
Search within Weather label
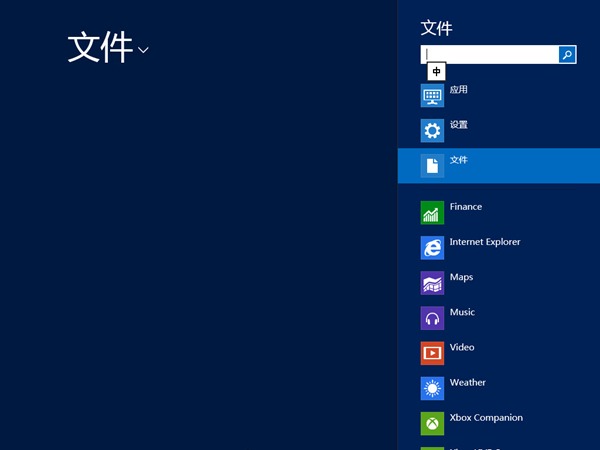(468, 383)
